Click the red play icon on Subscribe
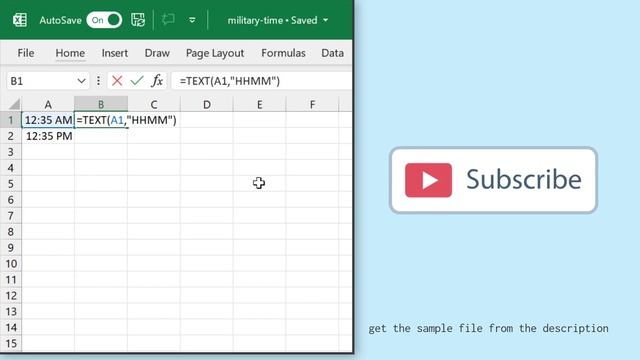 tap(429, 180)
